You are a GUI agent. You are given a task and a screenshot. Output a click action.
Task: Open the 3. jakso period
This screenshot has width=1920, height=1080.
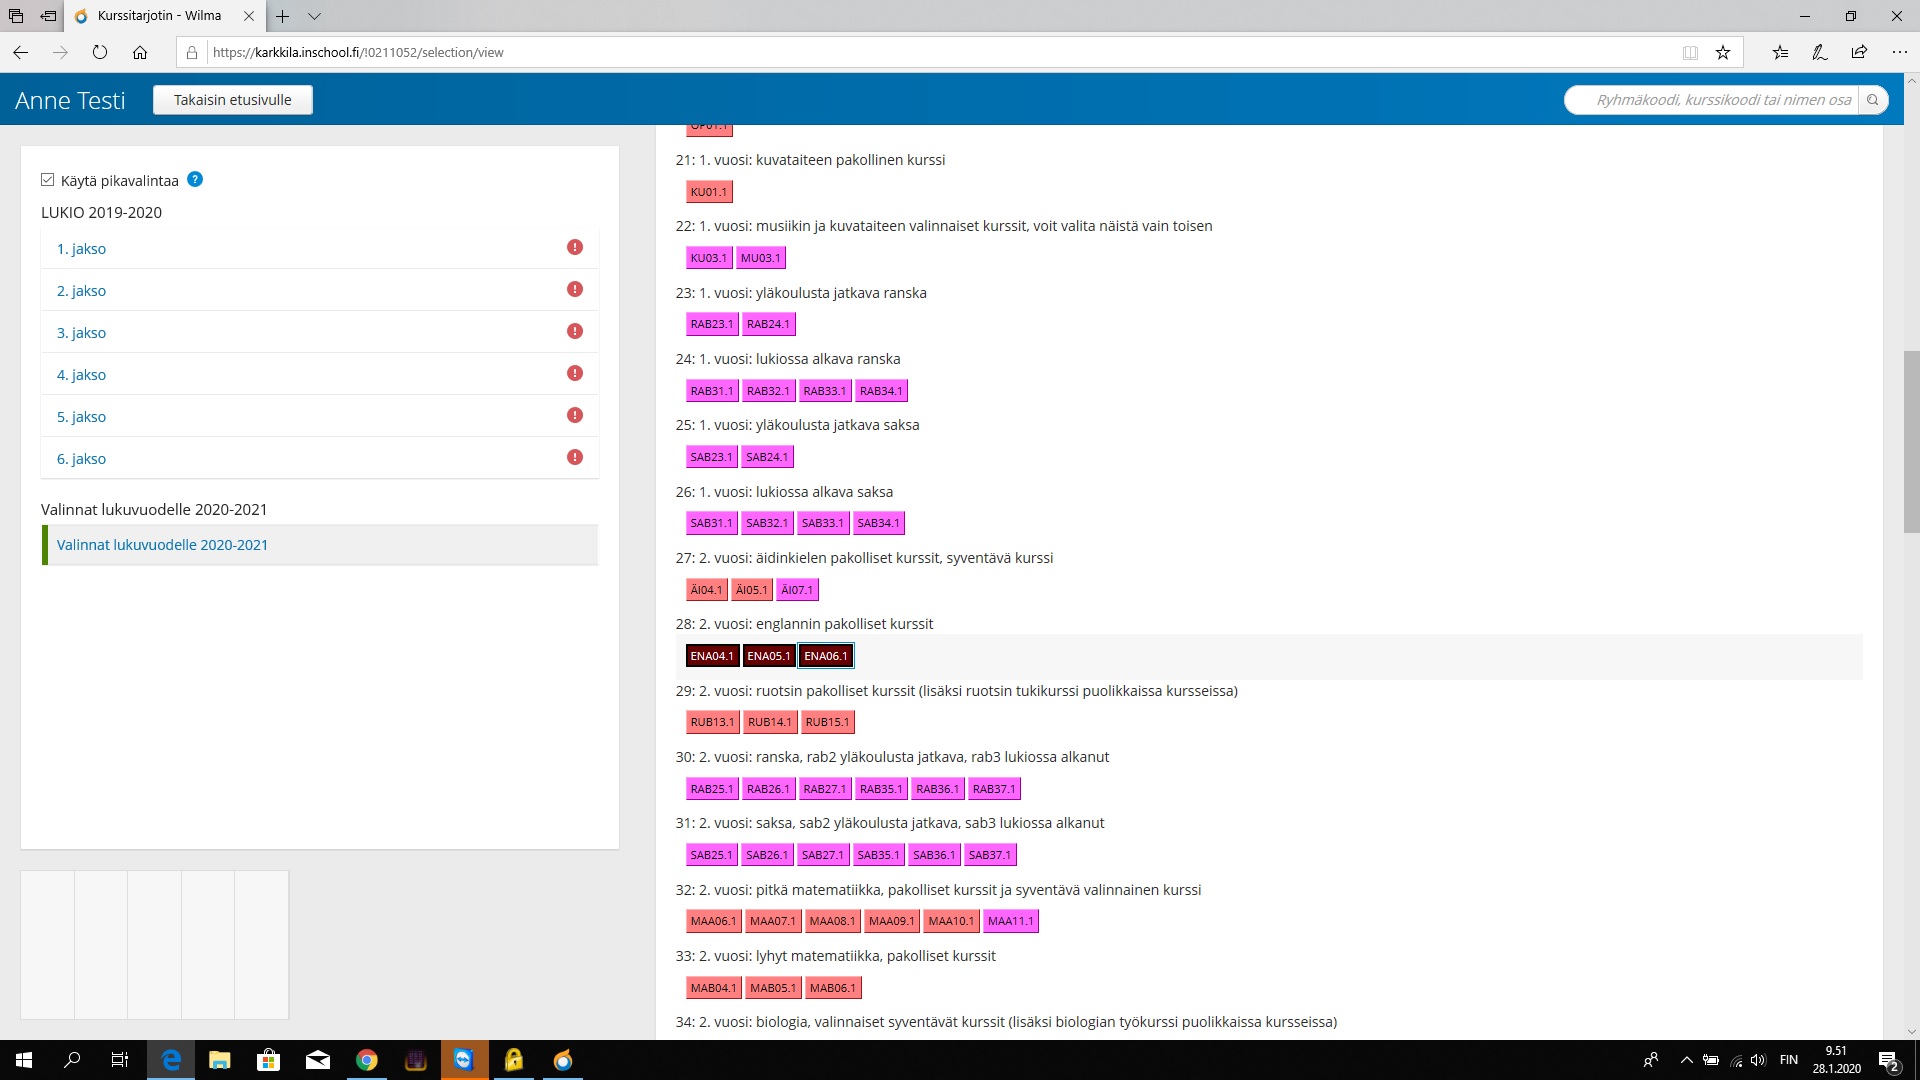tap(81, 333)
